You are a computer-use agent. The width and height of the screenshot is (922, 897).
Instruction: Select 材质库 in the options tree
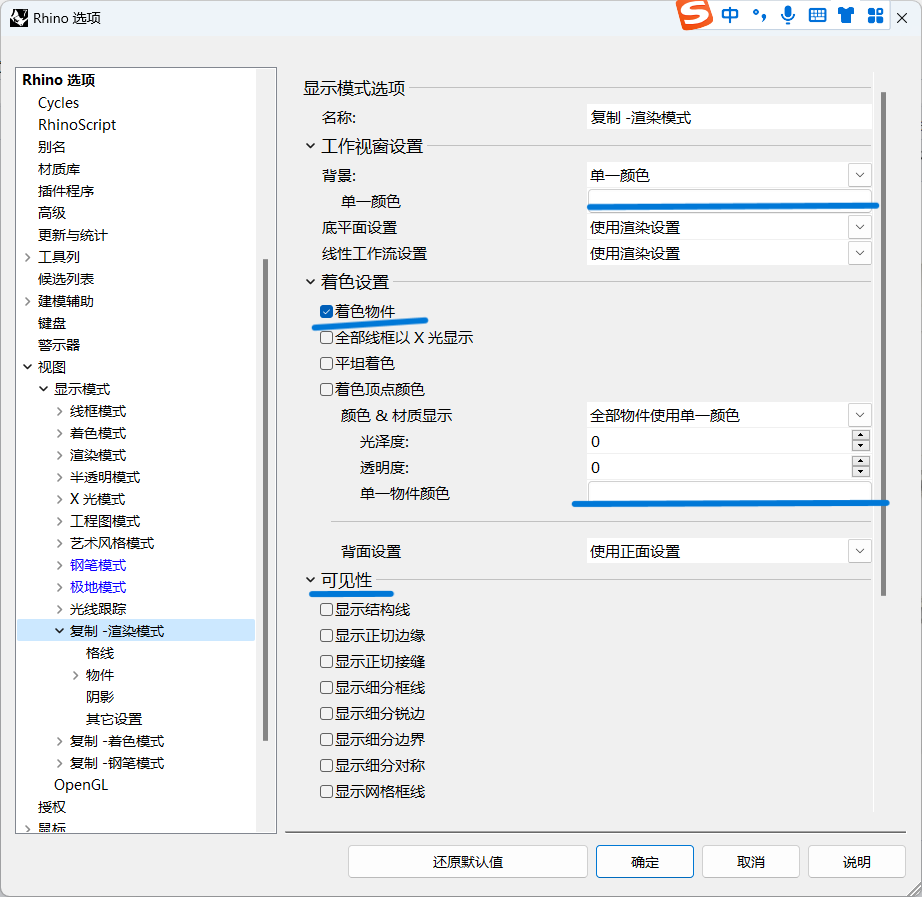[59, 169]
